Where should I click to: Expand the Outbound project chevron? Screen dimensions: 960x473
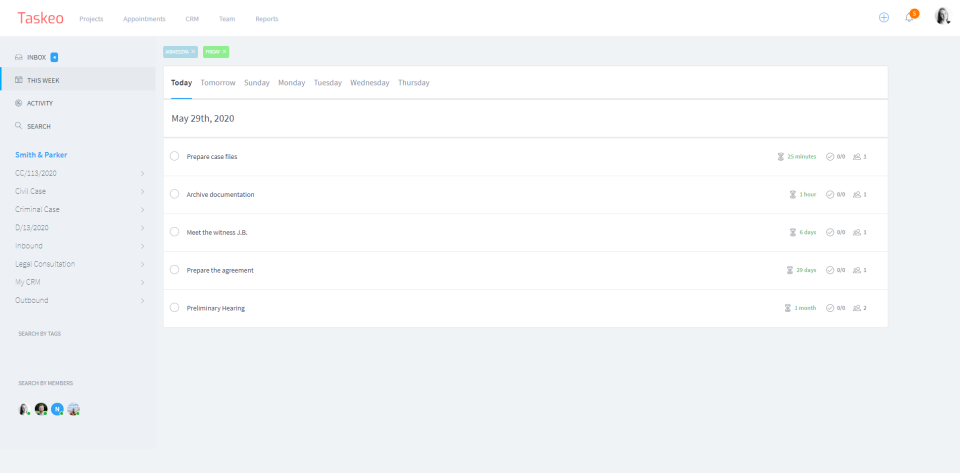click(142, 301)
